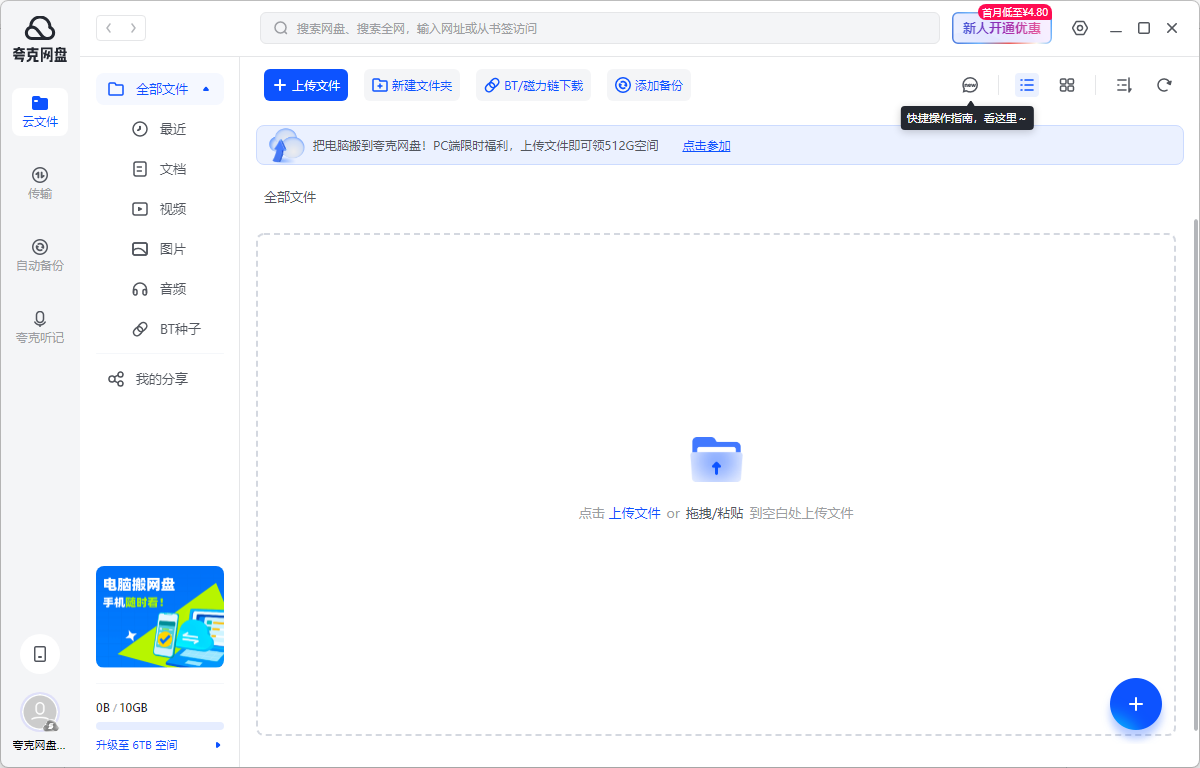This screenshot has height=768, width=1200.
Task: Open the 点击参加 promotion link
Action: (x=706, y=145)
